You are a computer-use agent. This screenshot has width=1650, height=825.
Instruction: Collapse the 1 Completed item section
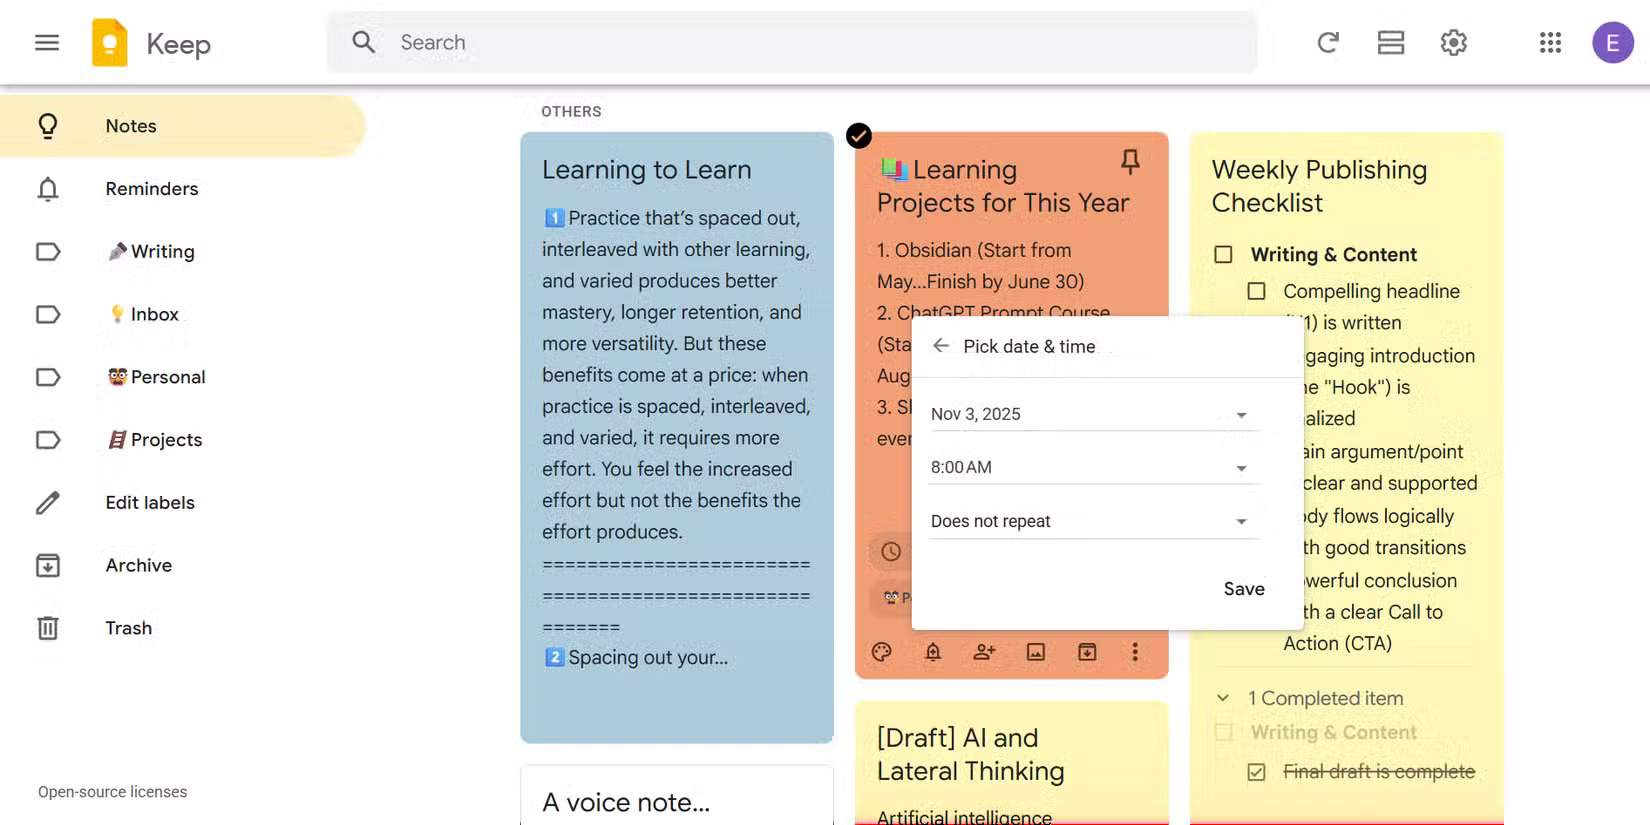1223,698
